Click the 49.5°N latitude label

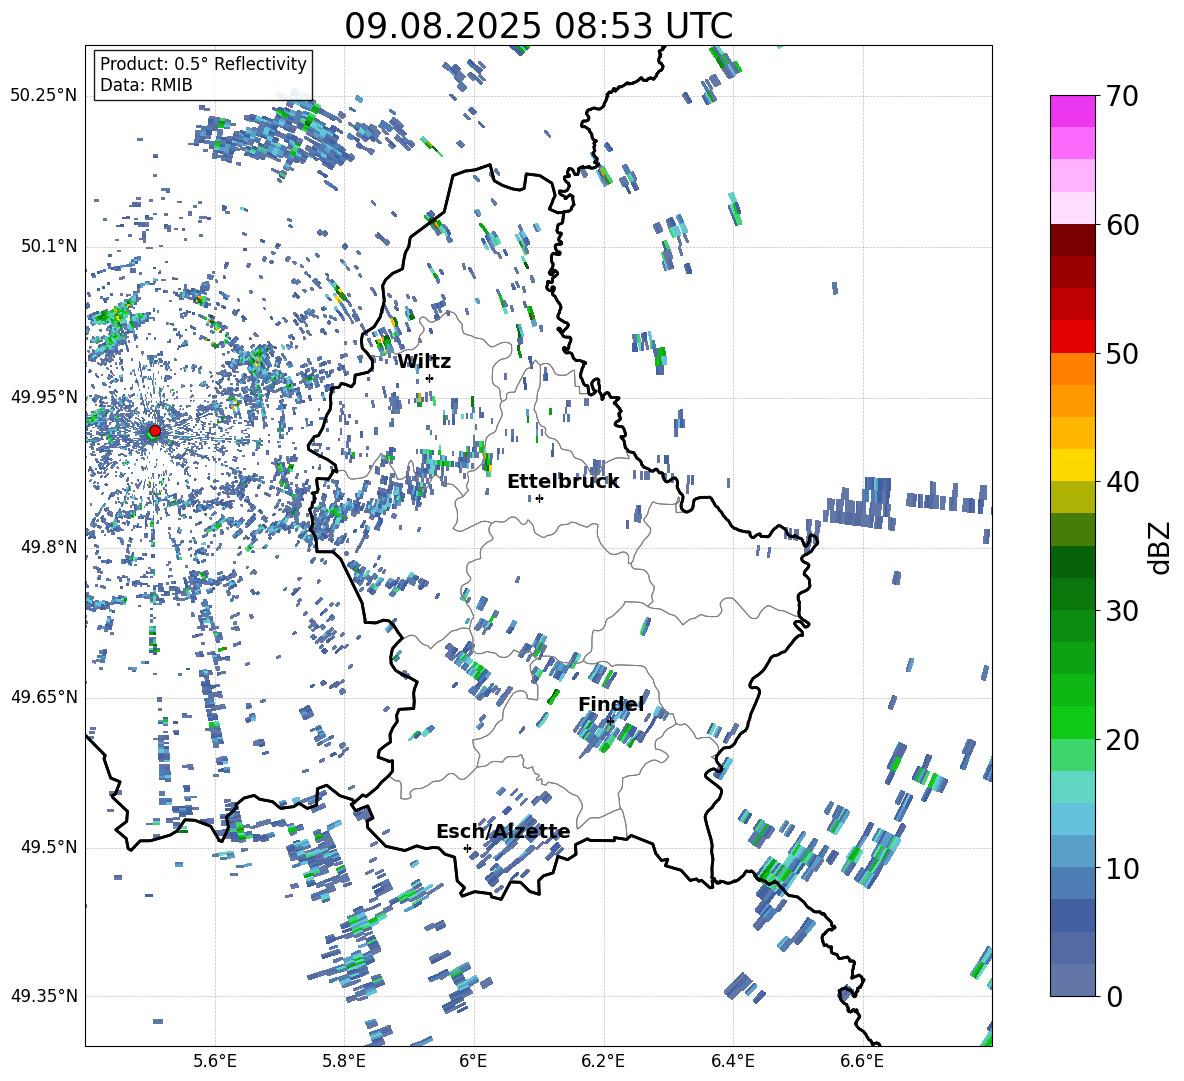tap(49, 847)
